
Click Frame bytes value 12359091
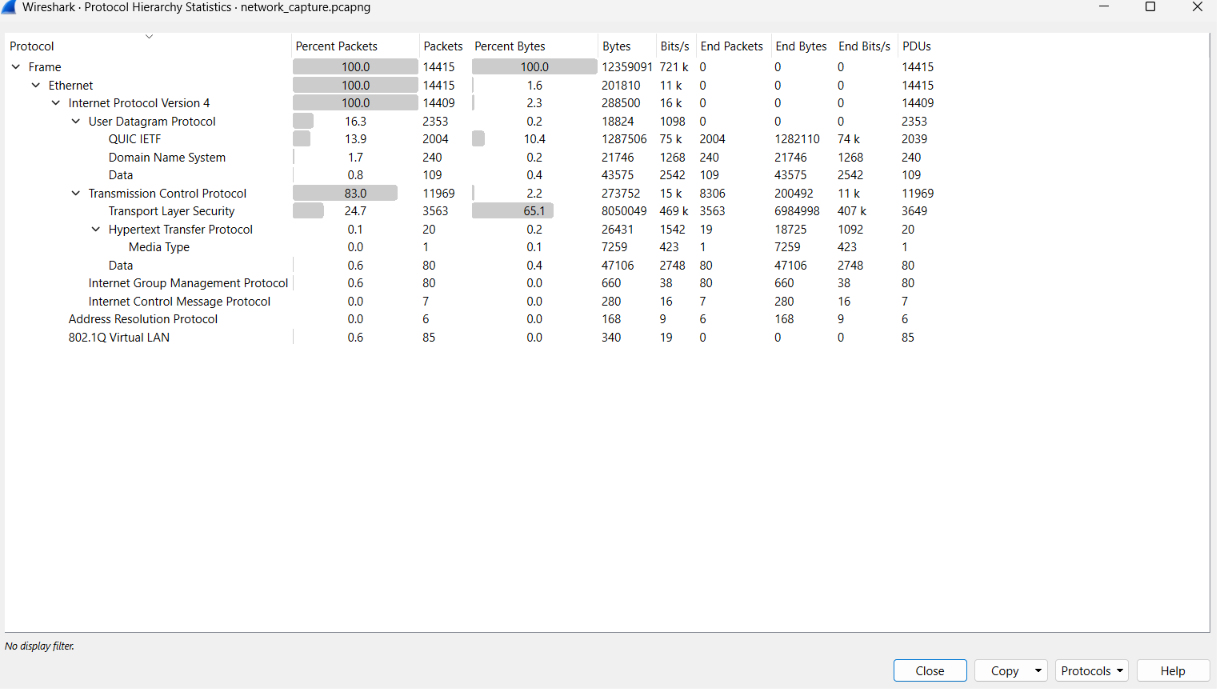pyautogui.click(x=627, y=67)
